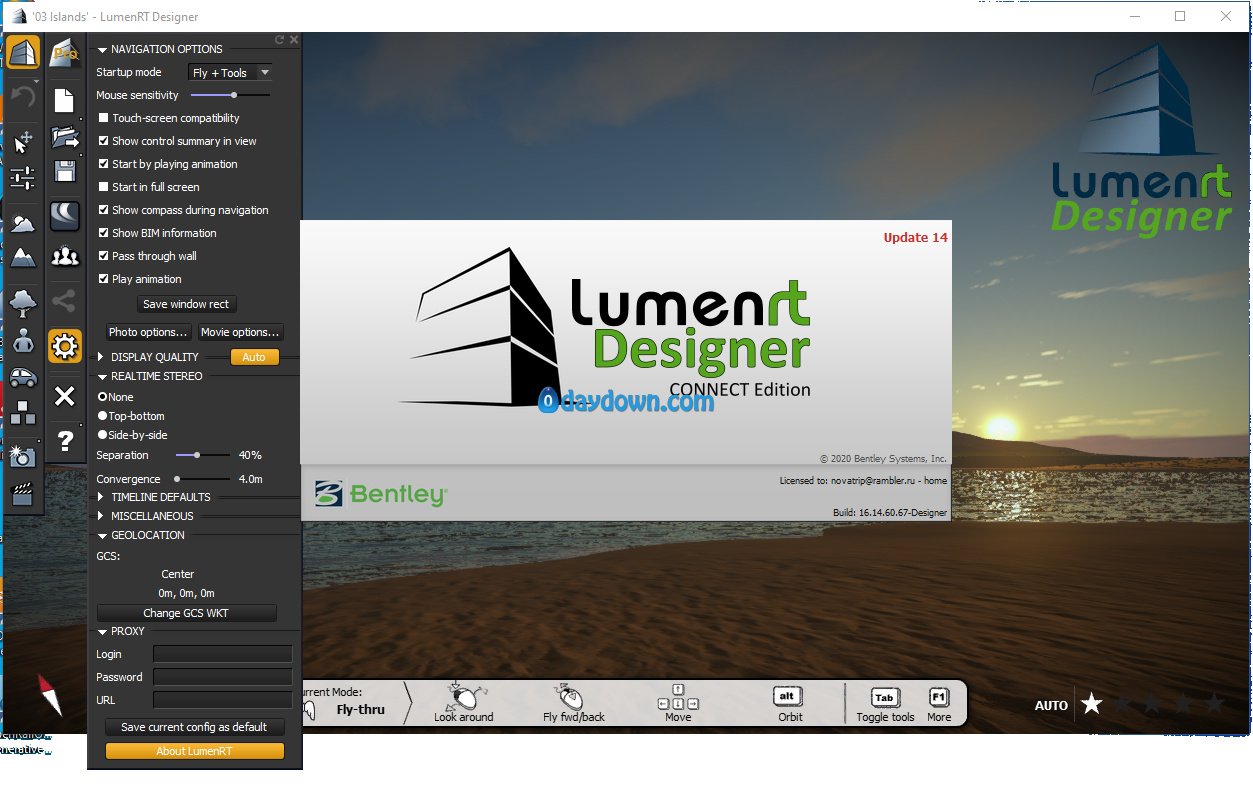Toggle Show compass during navigation
The width and height of the screenshot is (1253, 801).
(103, 210)
